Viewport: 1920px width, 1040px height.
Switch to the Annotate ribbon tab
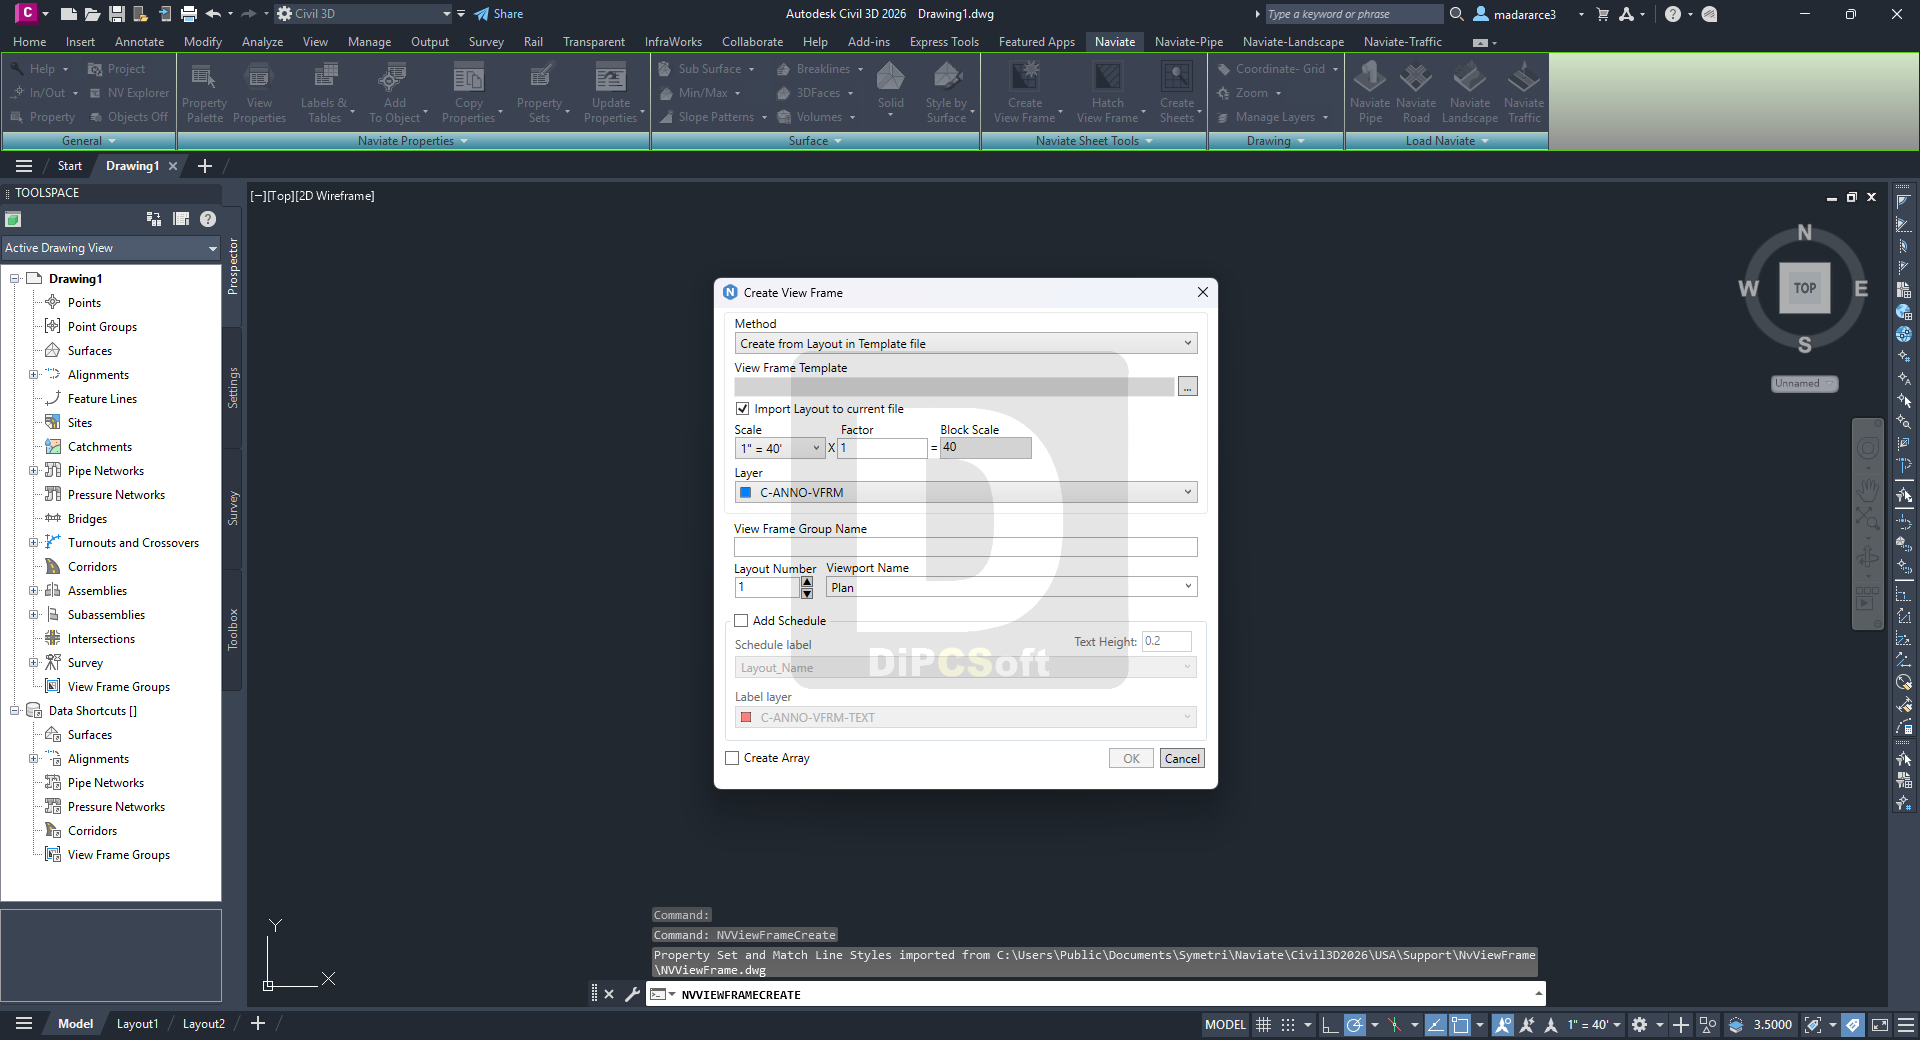point(139,42)
